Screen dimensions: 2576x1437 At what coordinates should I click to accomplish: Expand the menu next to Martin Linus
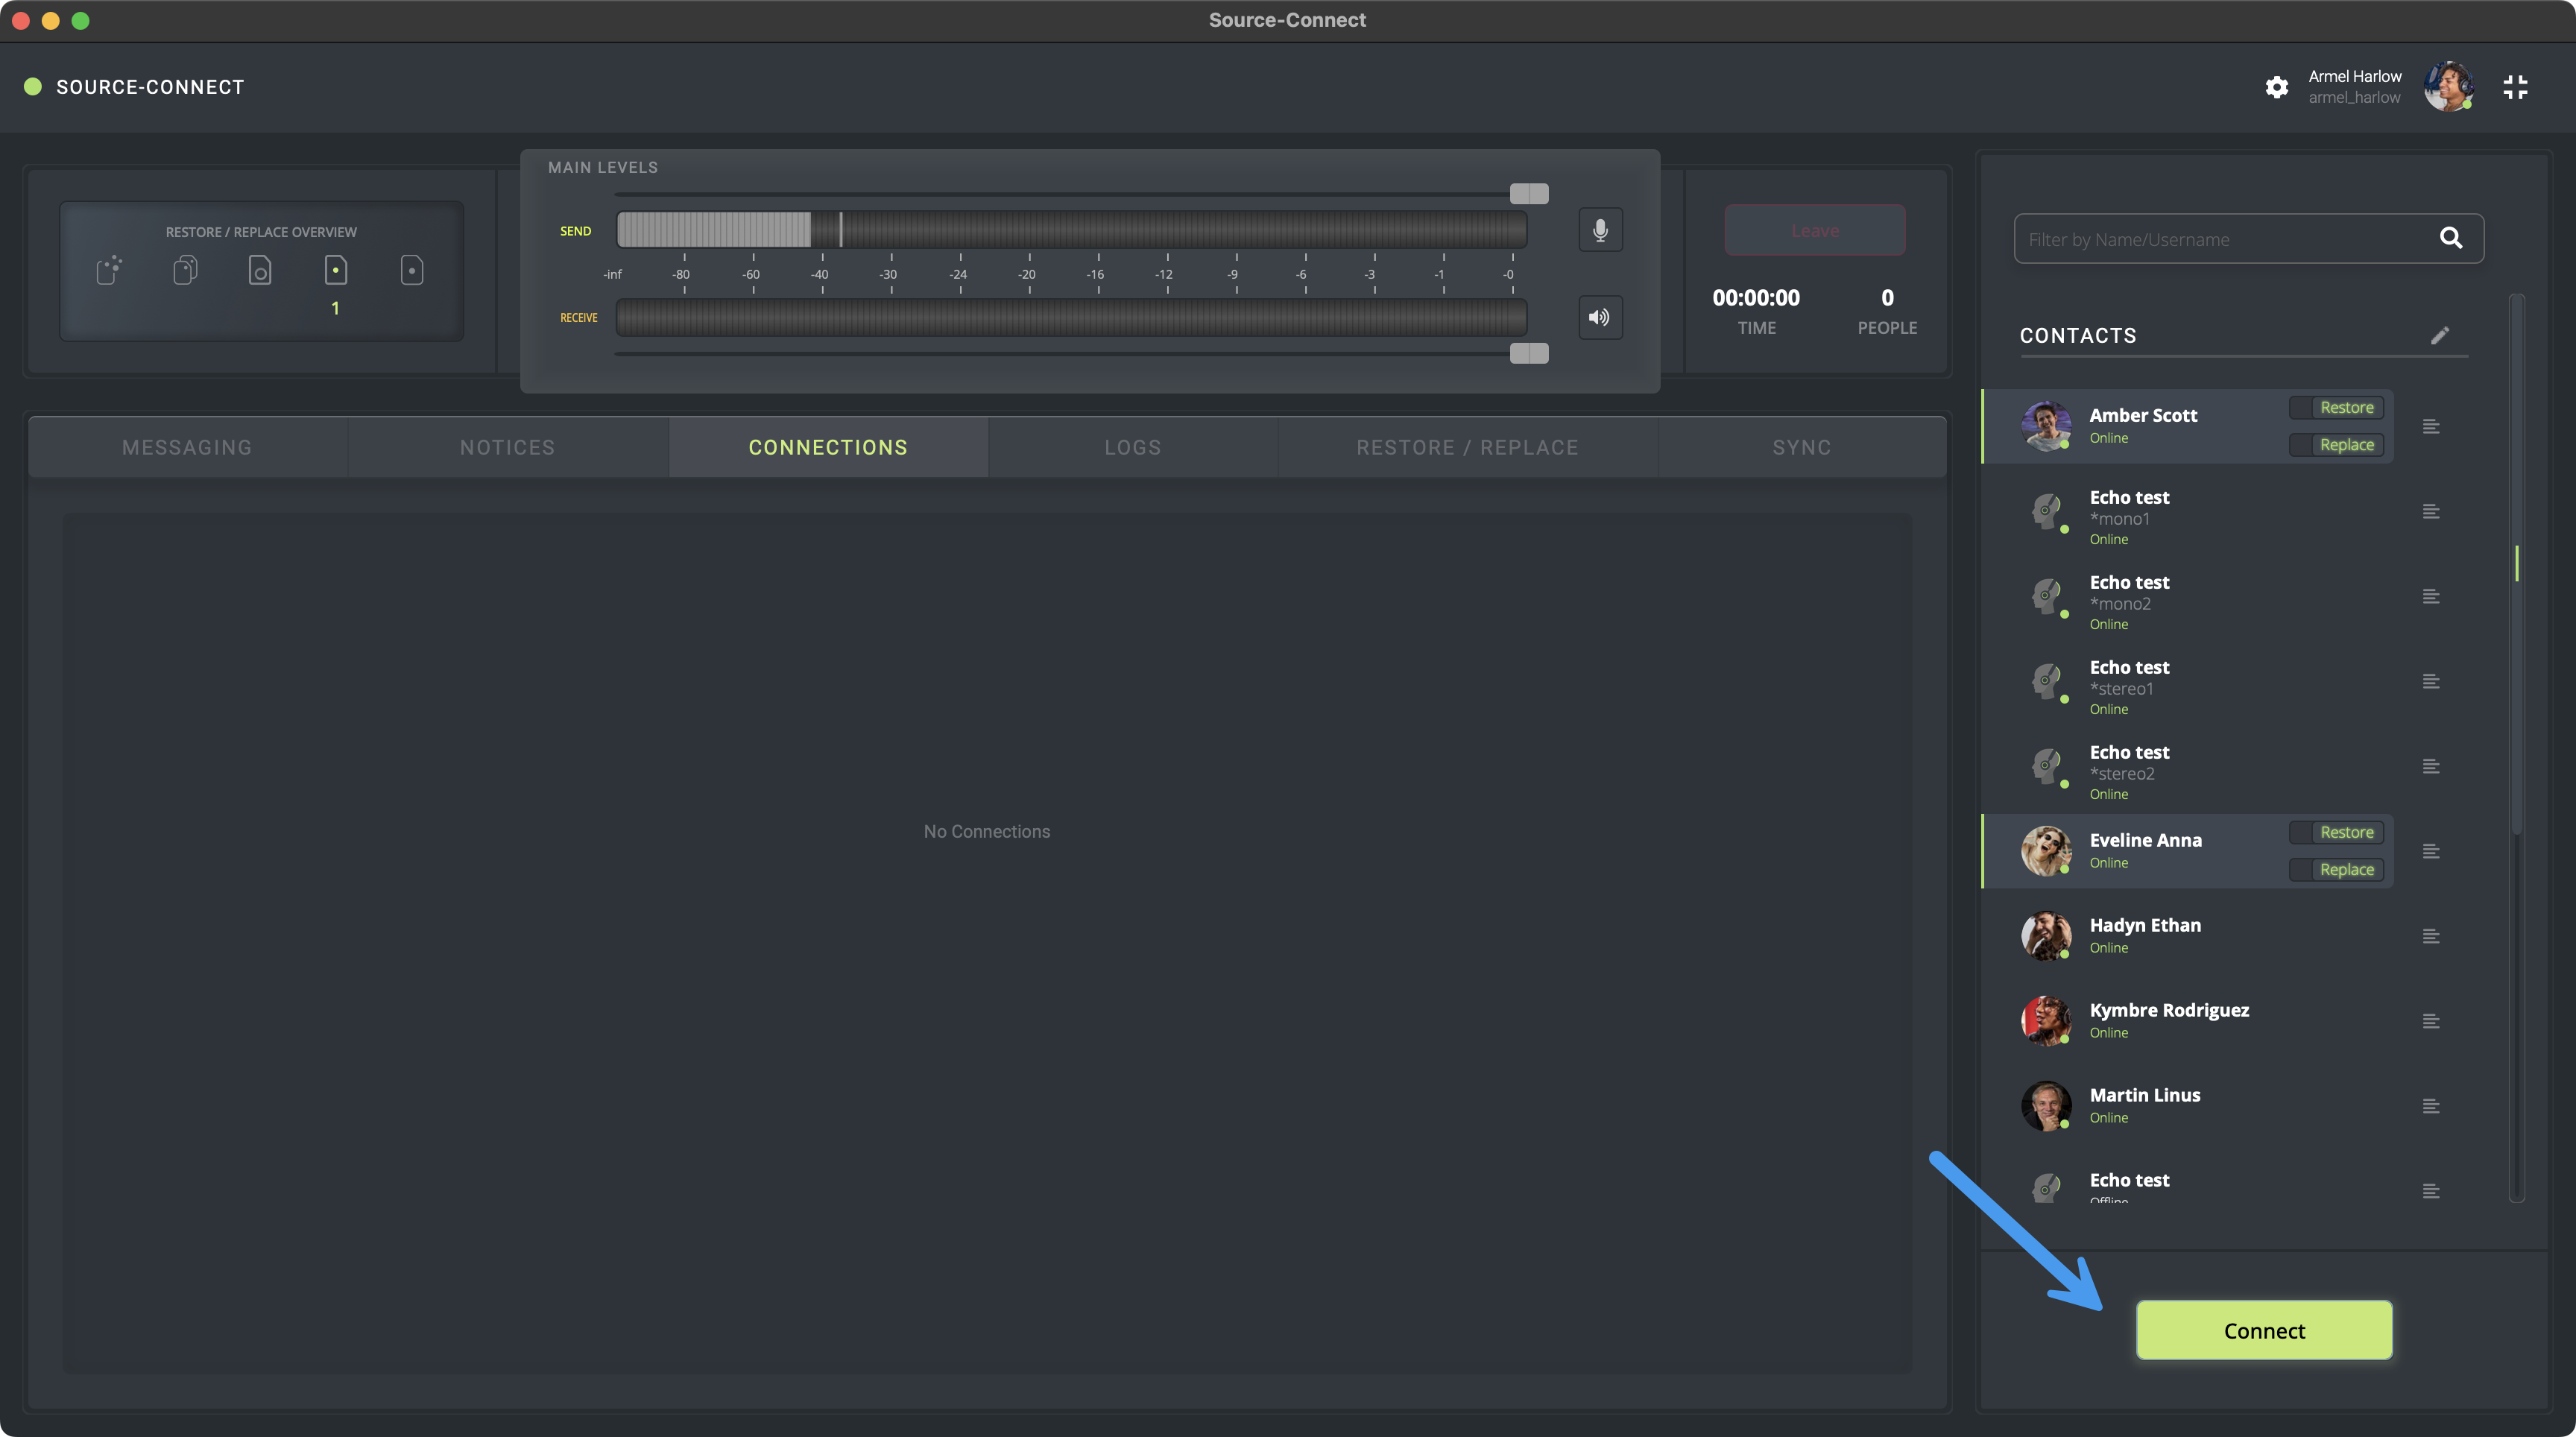2431,1106
